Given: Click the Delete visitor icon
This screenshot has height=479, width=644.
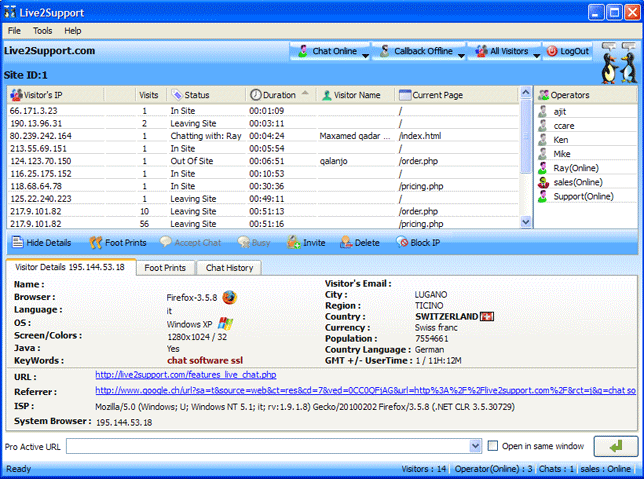Looking at the screenshot, I should 346,242.
